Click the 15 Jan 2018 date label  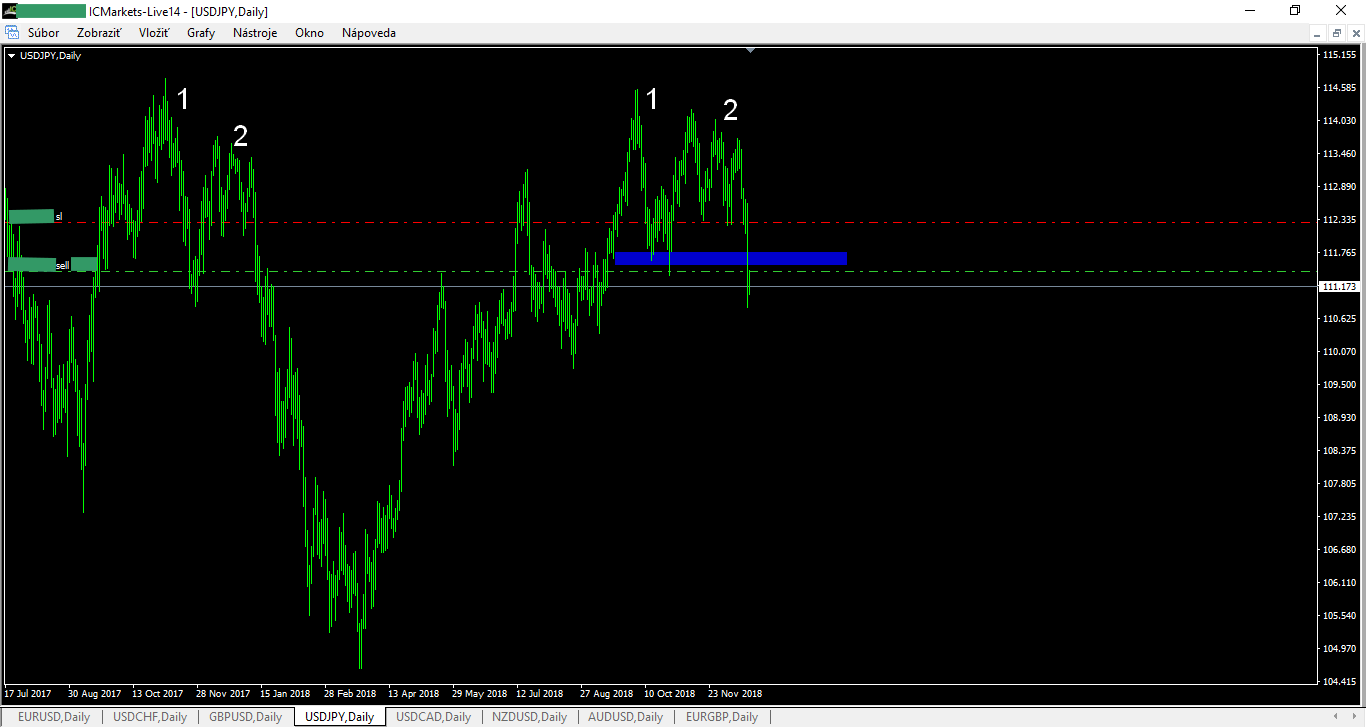tap(286, 693)
